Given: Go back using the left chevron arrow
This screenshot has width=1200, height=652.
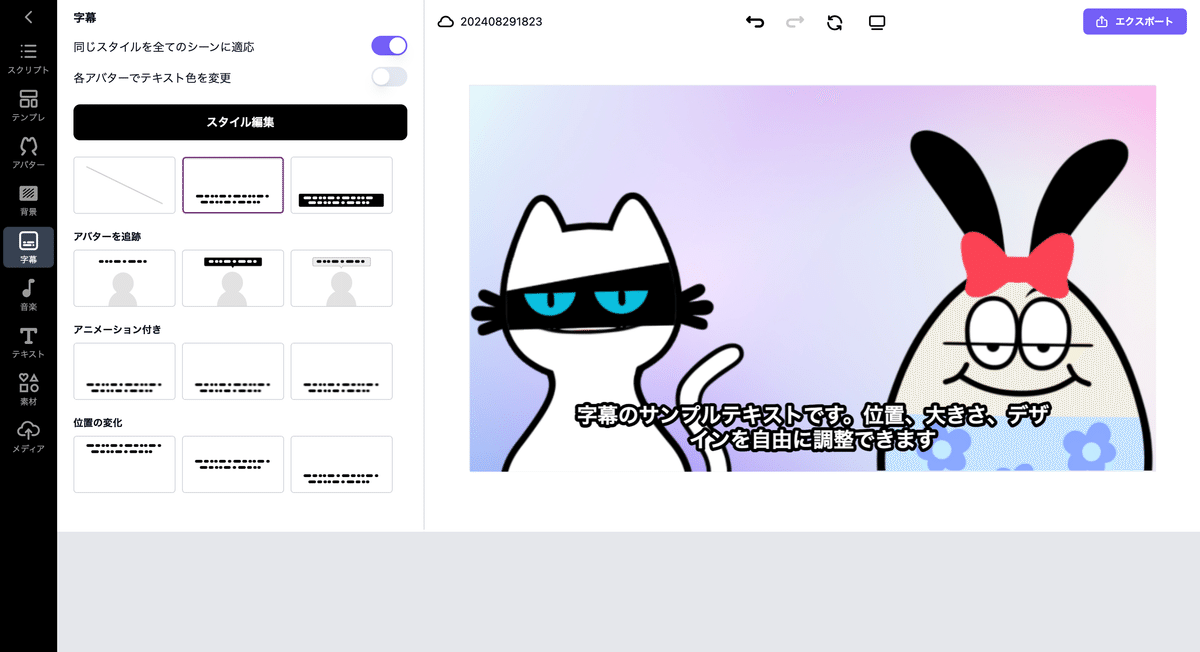Looking at the screenshot, I should tap(28, 17).
